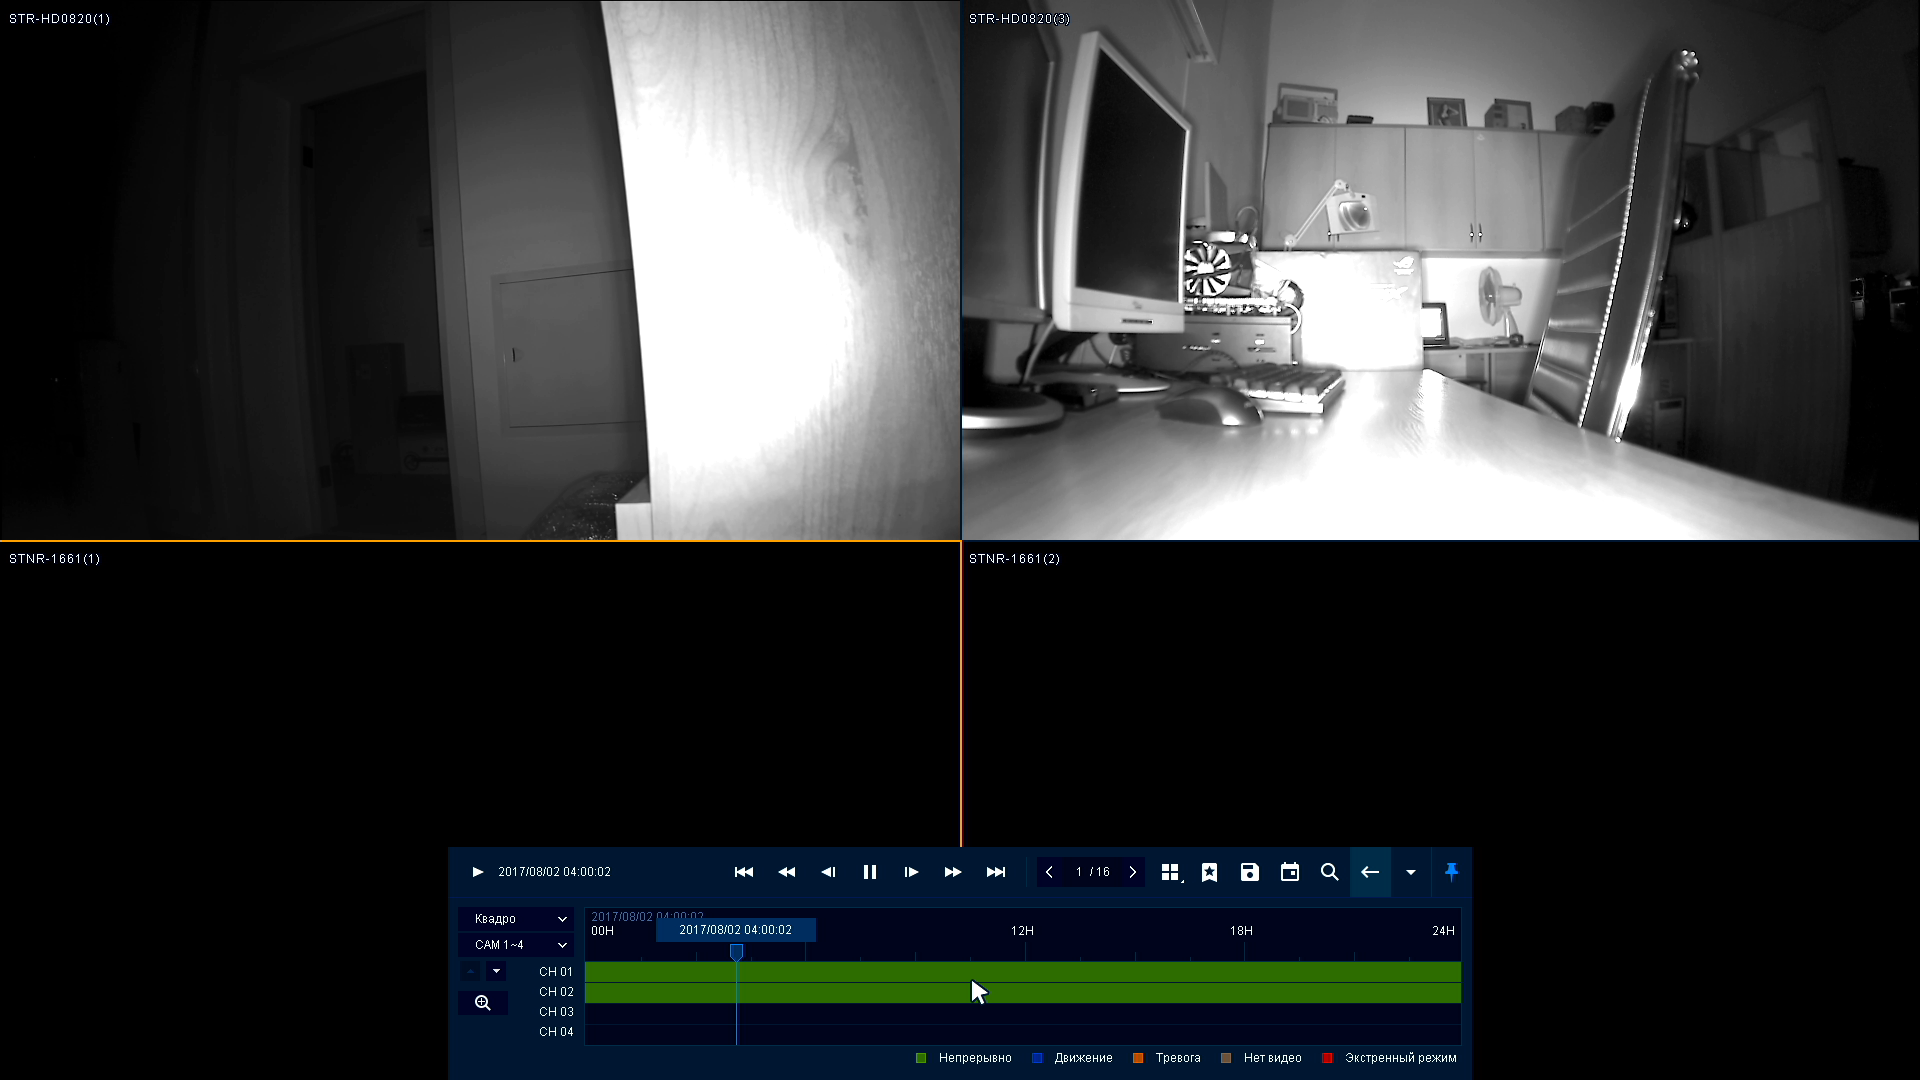
Task: Open the calendar date picker
Action: [x=1290, y=872]
